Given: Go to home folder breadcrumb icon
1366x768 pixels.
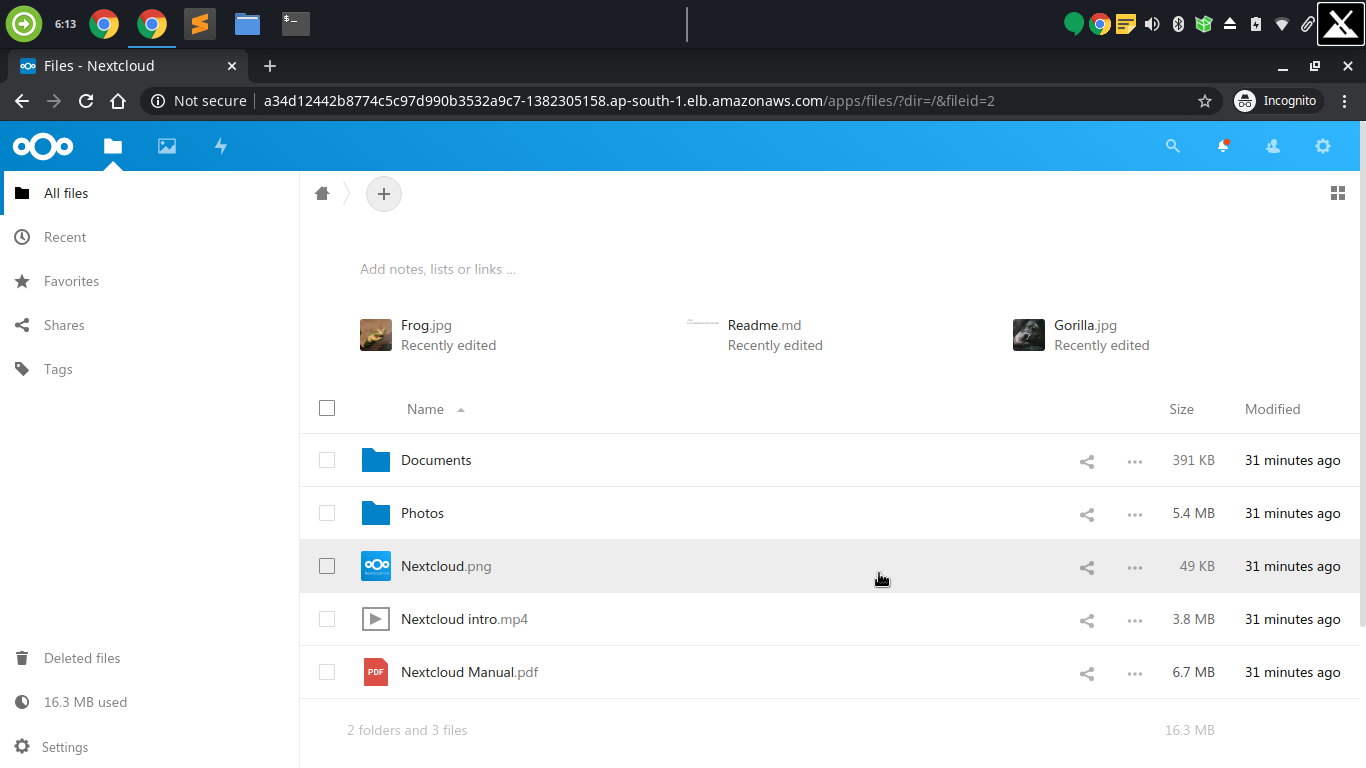Looking at the screenshot, I should (x=322, y=193).
